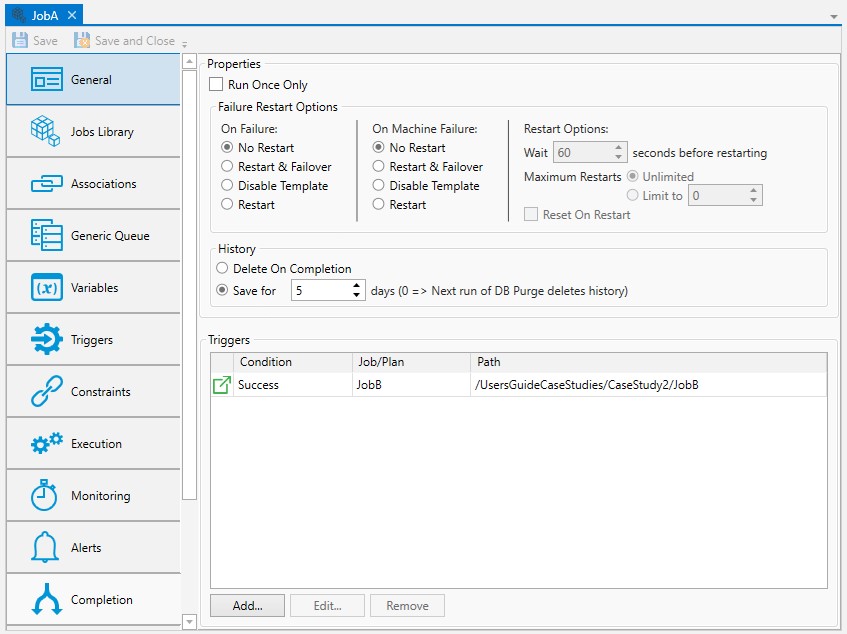Screen dimensions: 847x634
Task: Click the Variables (x) icon
Action: coord(46,288)
